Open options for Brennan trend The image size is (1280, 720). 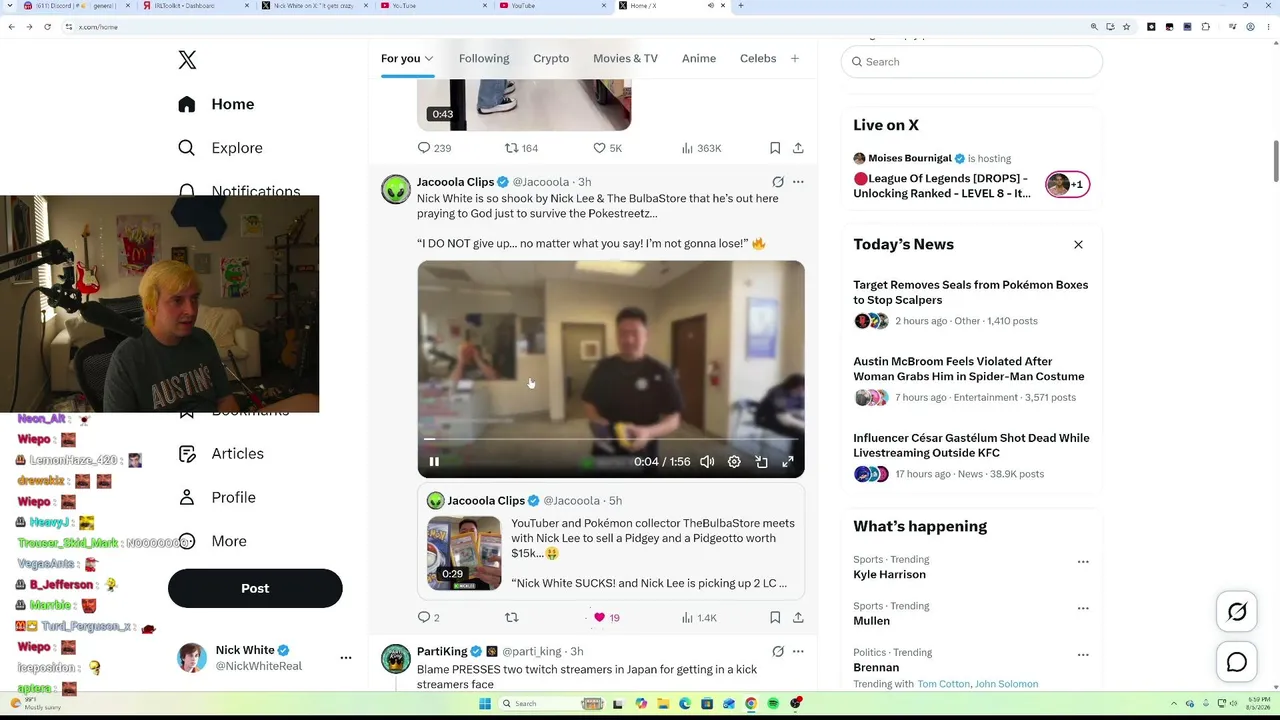[x=1083, y=654]
